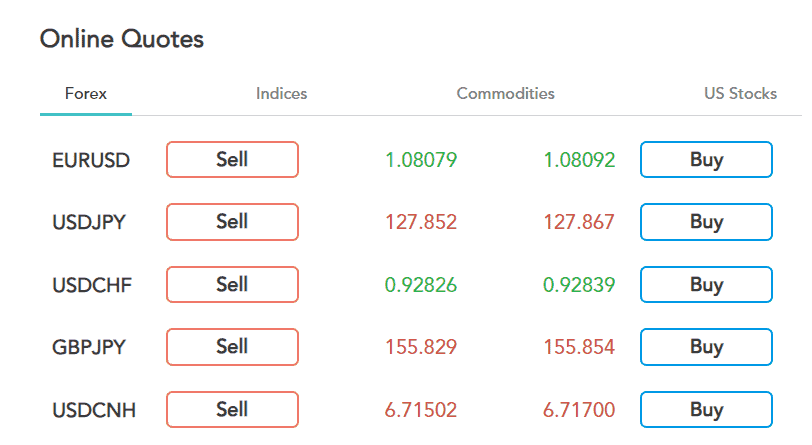Click the USDJPY ask price 127.867

[x=579, y=222]
